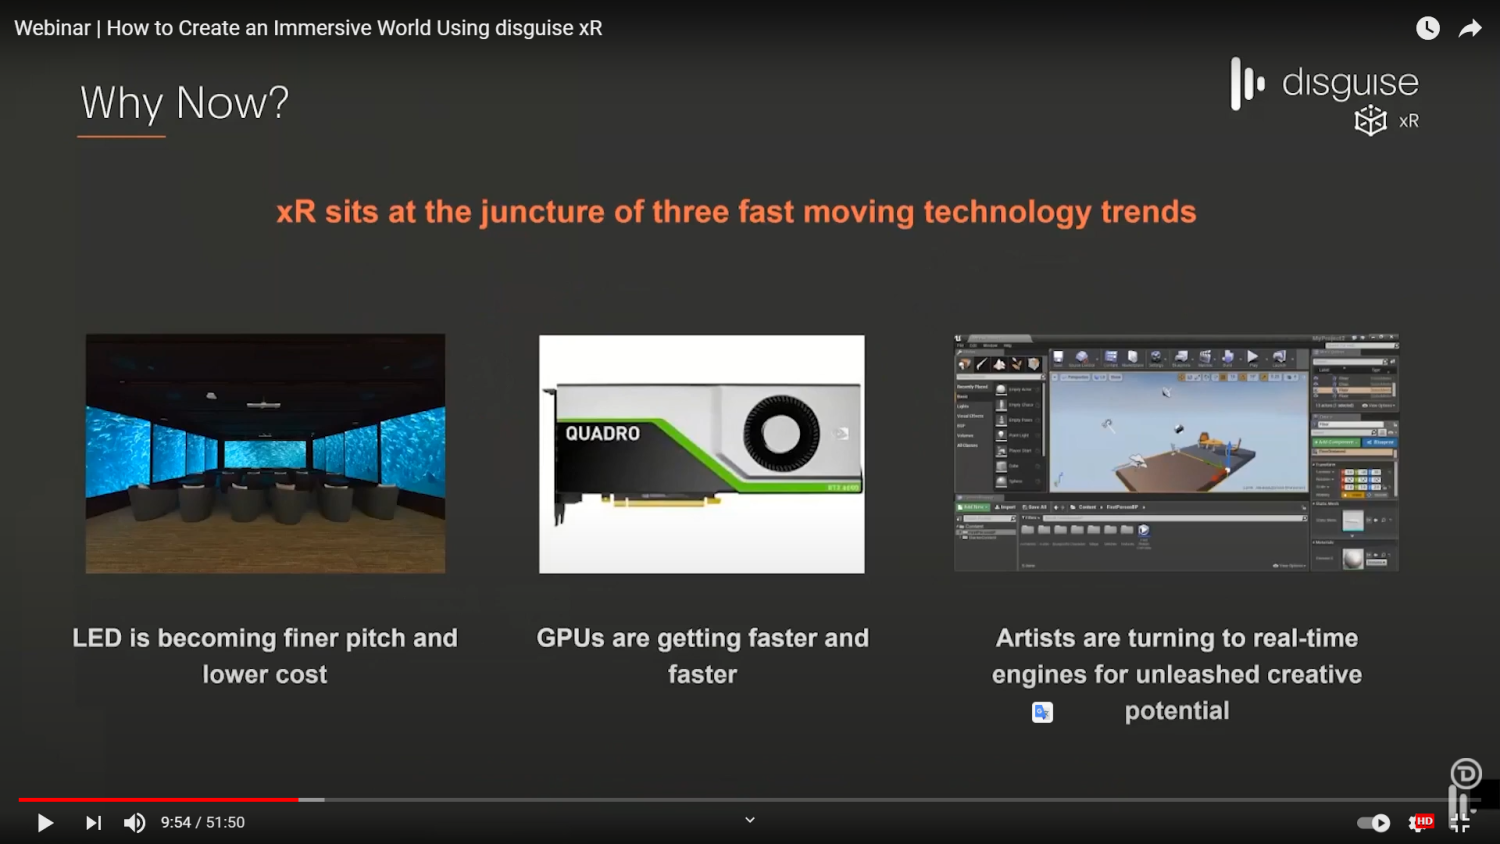This screenshot has height=844, width=1500.
Task: Click the real-time engine editor screenshot
Action: [1176, 453]
